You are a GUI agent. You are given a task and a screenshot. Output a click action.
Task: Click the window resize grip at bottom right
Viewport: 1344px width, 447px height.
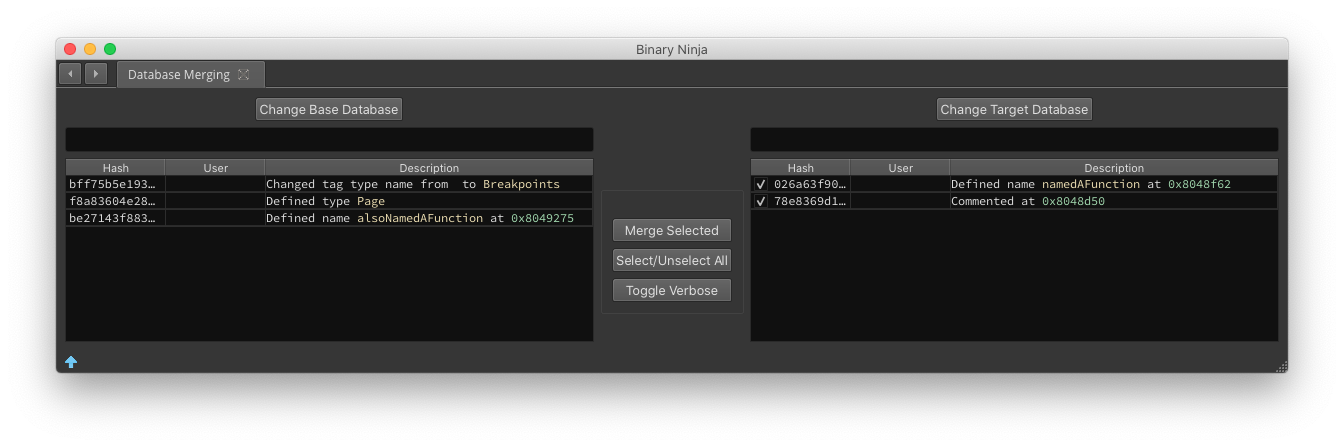click(1281, 366)
